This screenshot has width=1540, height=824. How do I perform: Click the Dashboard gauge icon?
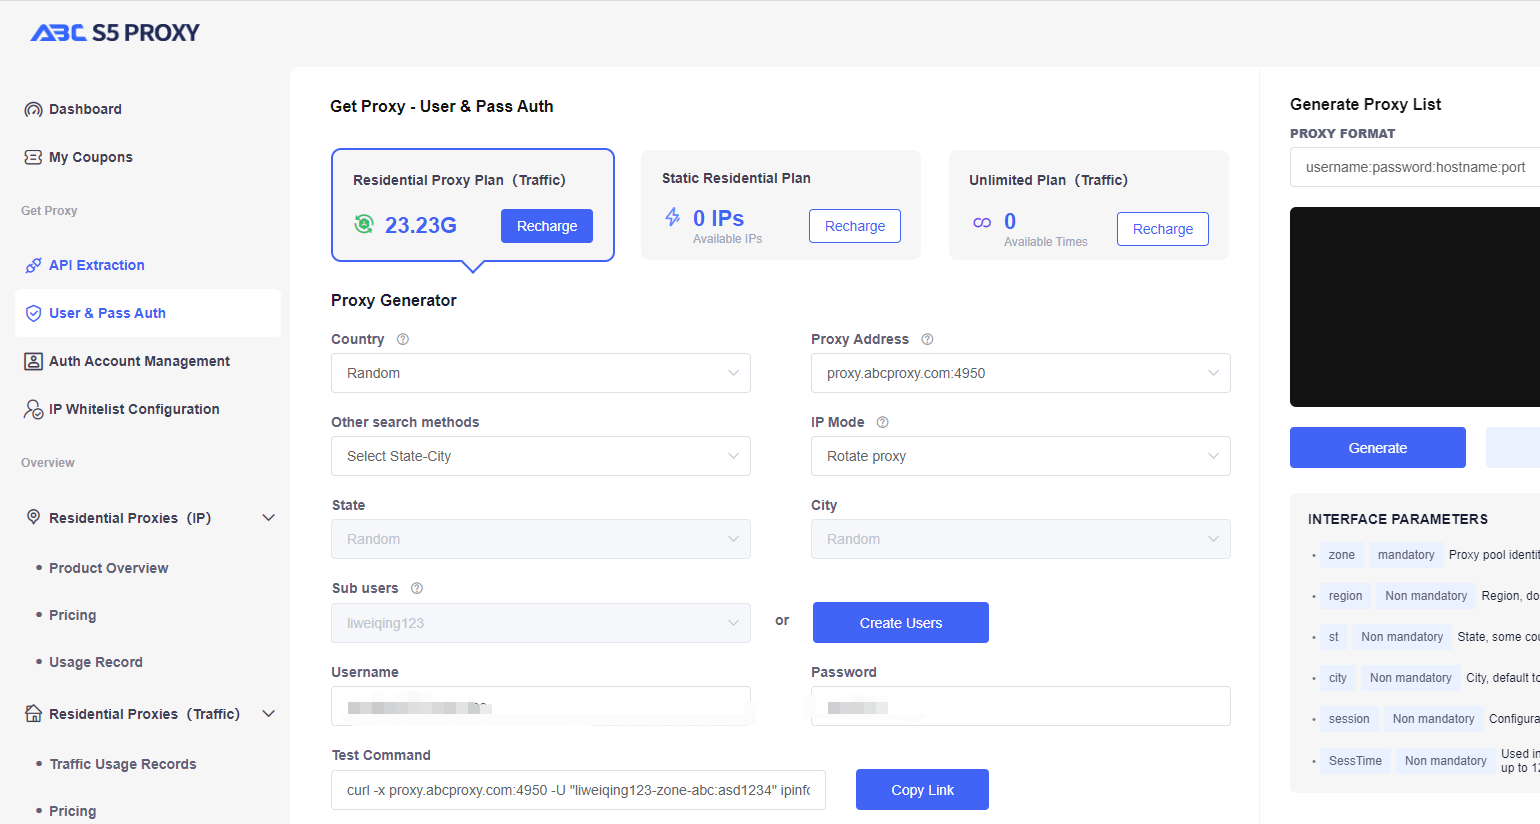point(33,109)
